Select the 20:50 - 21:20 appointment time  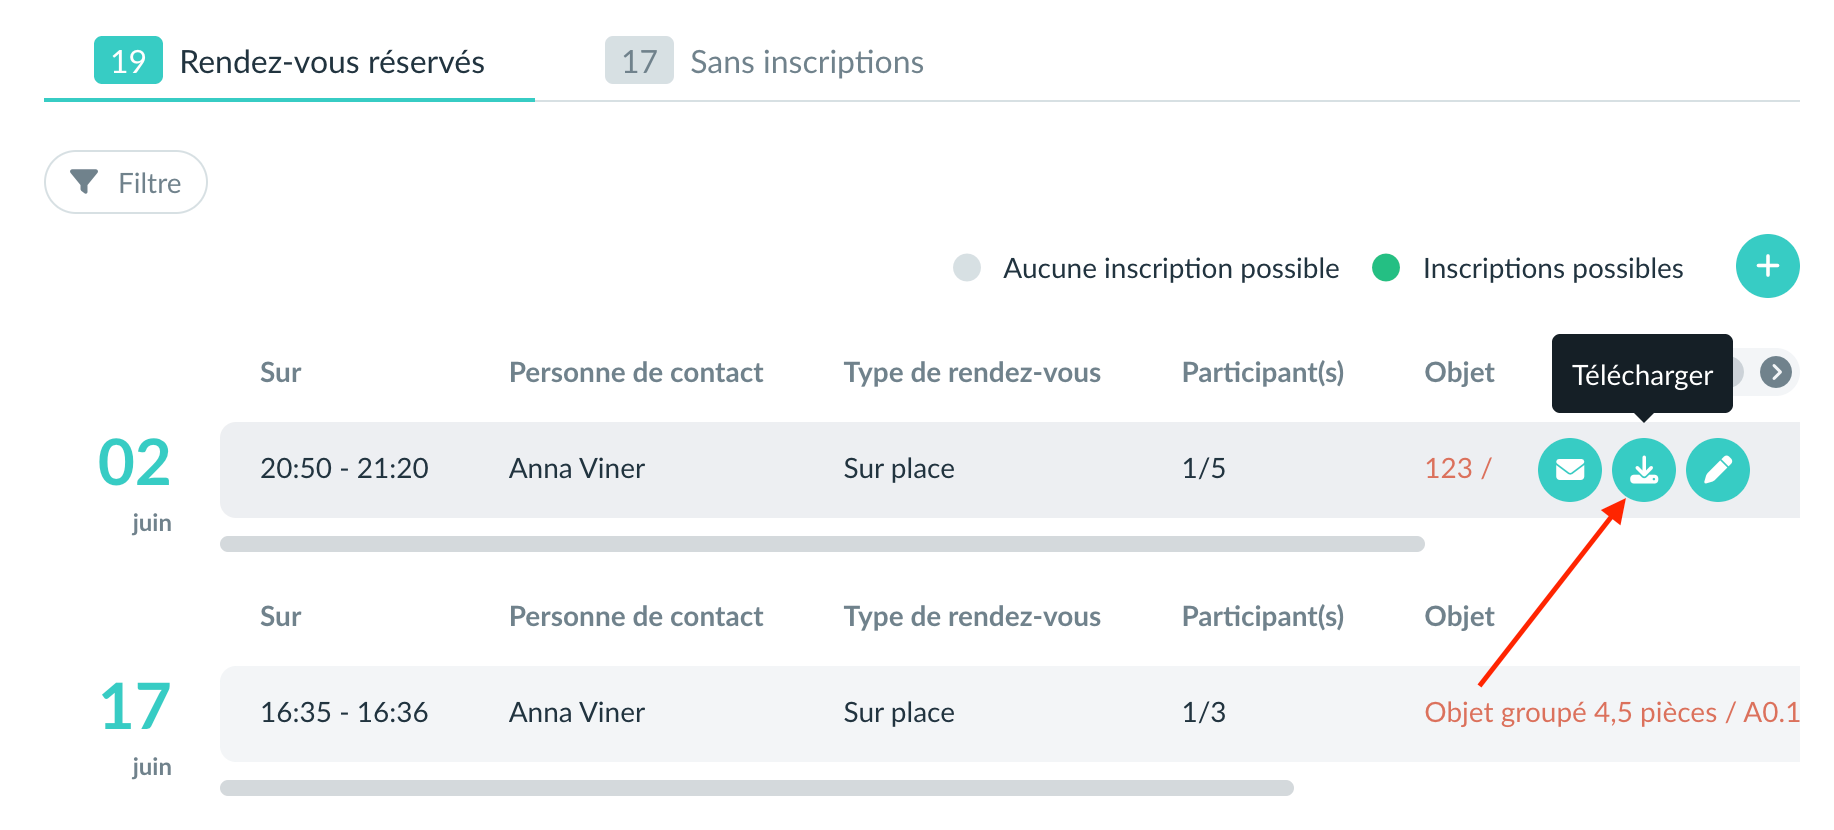point(344,468)
